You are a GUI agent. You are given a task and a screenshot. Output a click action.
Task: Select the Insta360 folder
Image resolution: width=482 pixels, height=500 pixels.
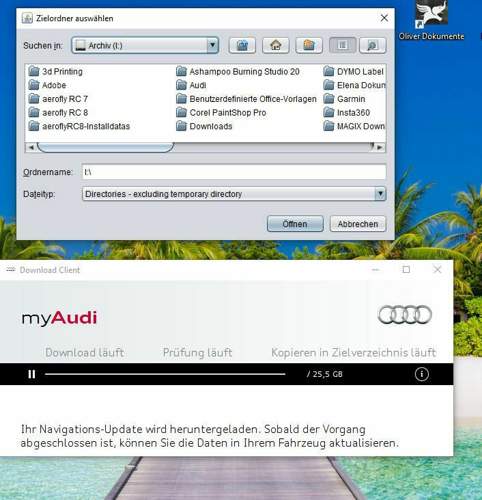347,112
